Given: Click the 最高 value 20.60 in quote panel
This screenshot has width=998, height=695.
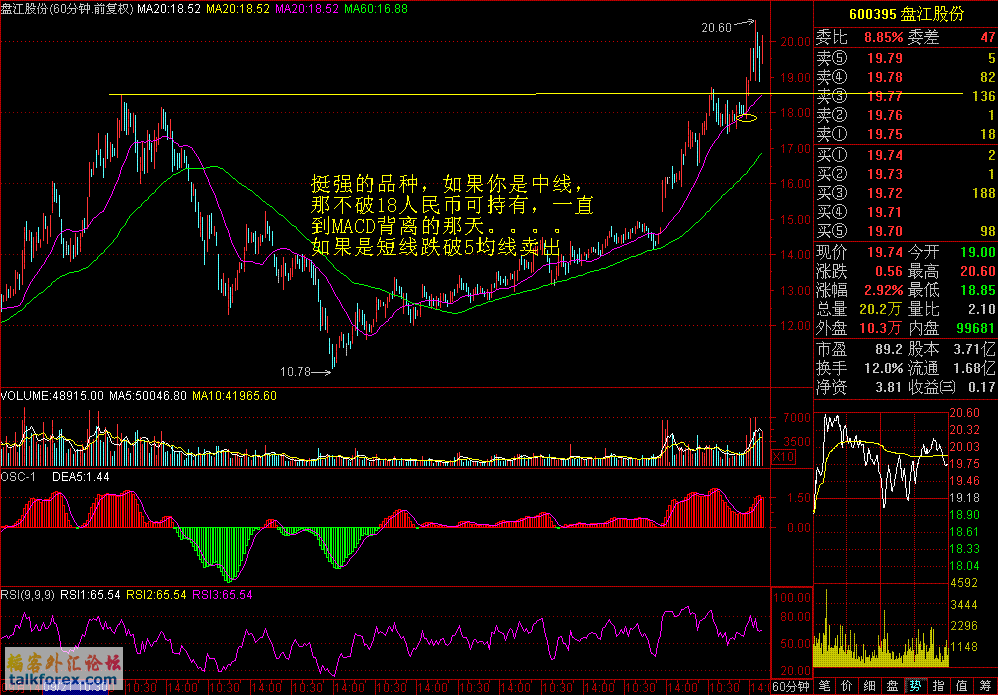Looking at the screenshot, I should tap(978, 272).
